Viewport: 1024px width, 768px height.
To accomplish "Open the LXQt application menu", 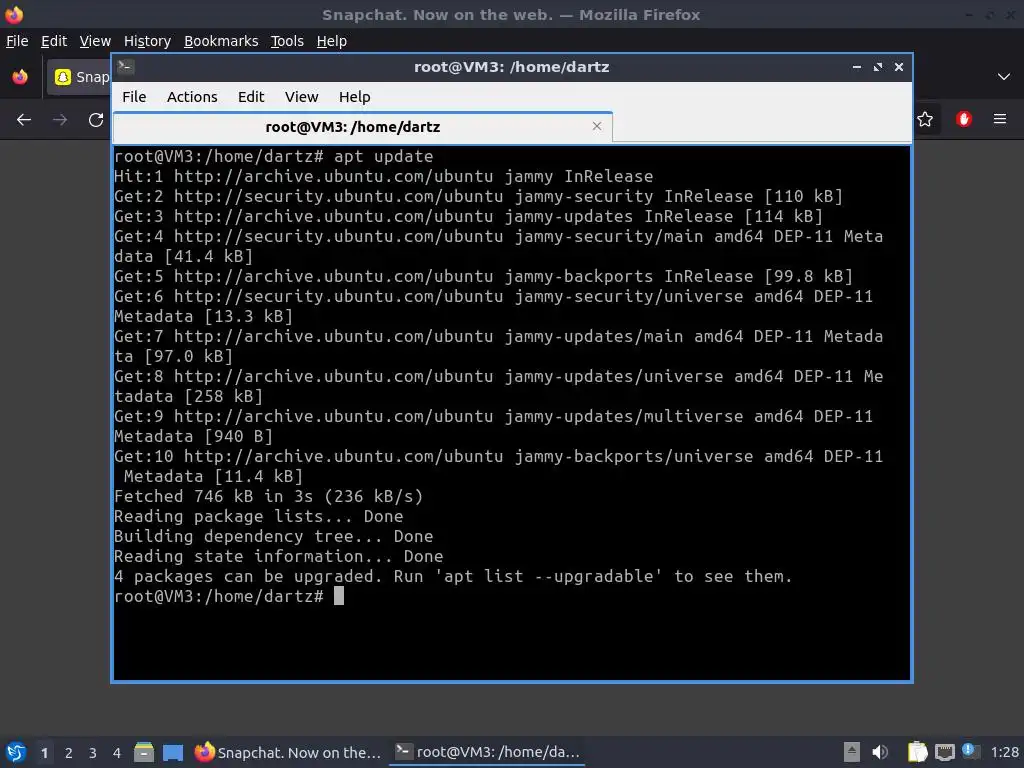I will 16,752.
